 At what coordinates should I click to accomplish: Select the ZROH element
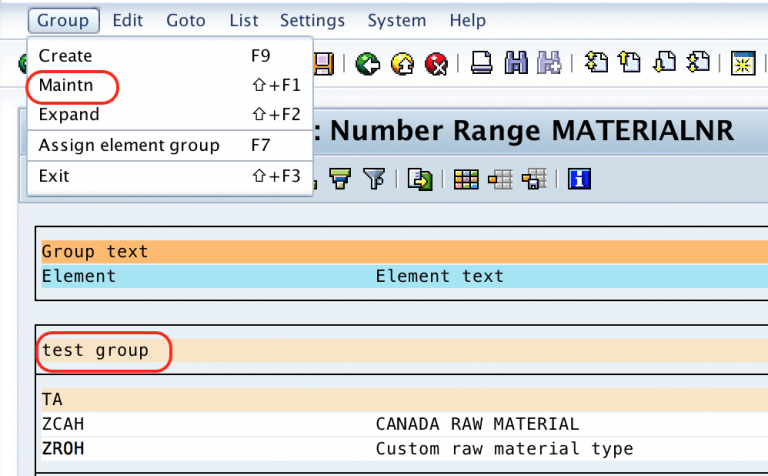[63, 449]
